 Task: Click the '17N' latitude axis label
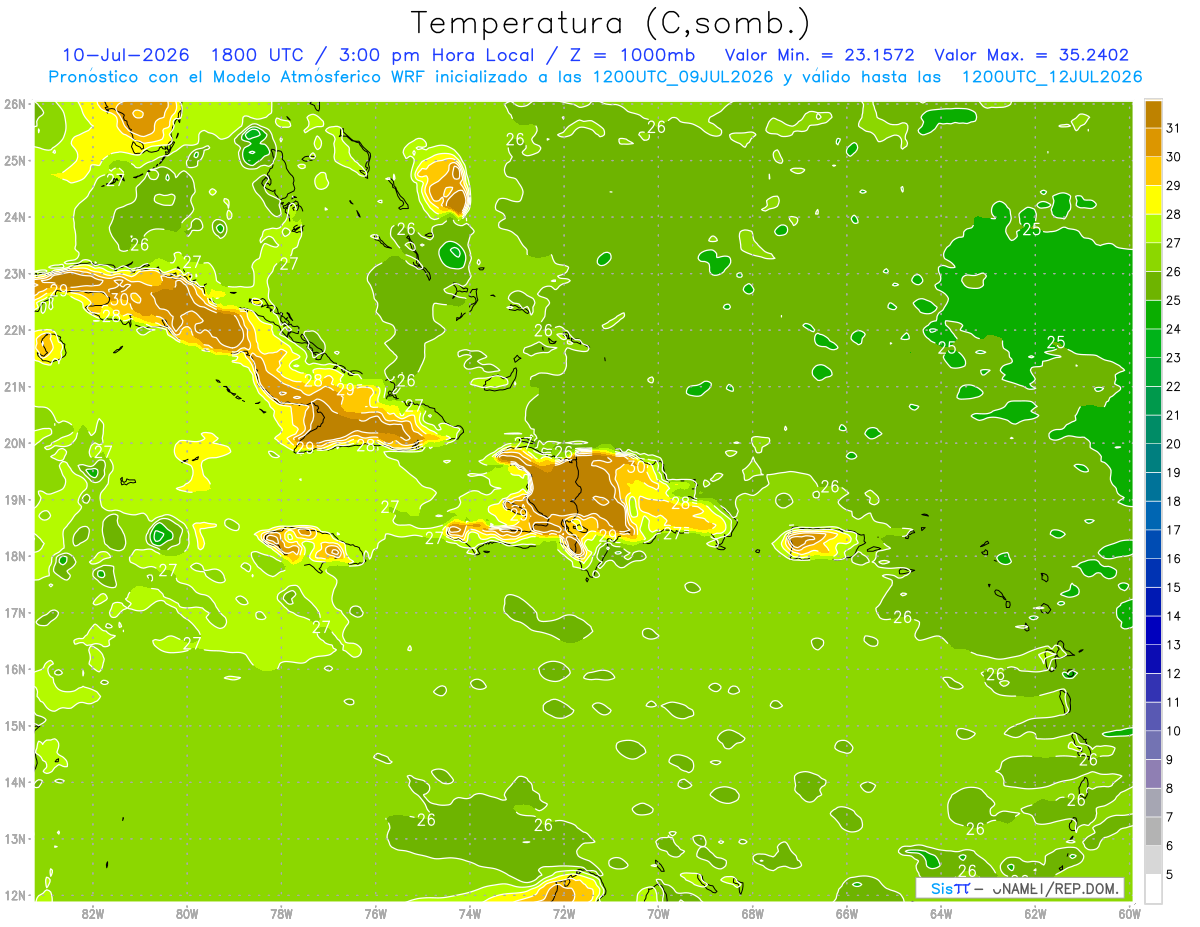(15, 612)
